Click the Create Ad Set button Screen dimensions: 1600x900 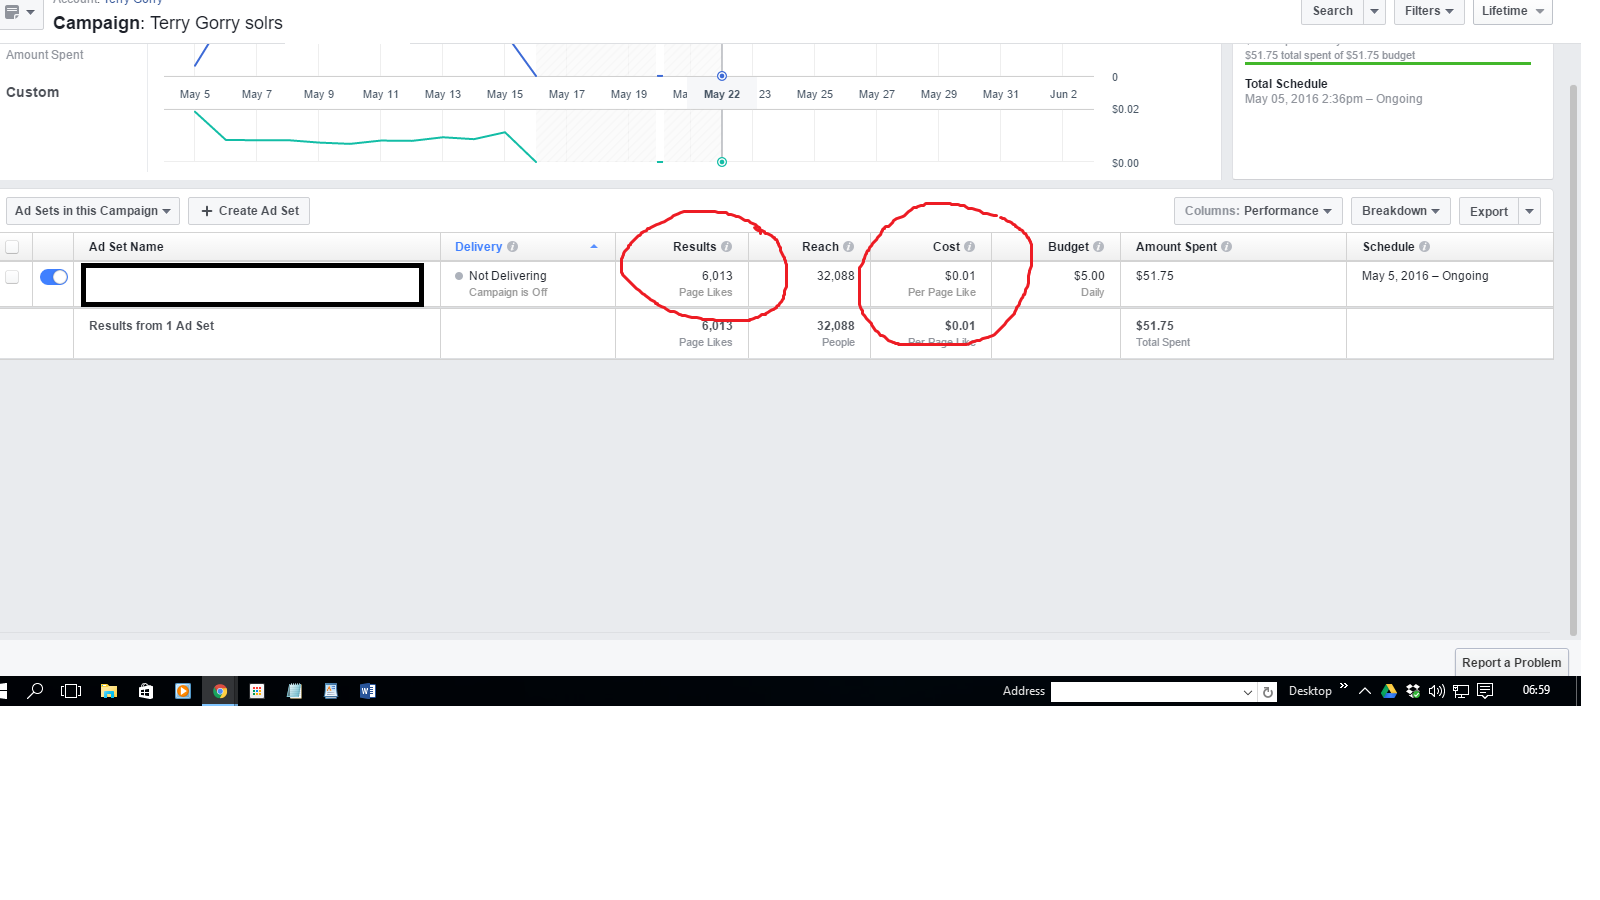[x=249, y=211]
